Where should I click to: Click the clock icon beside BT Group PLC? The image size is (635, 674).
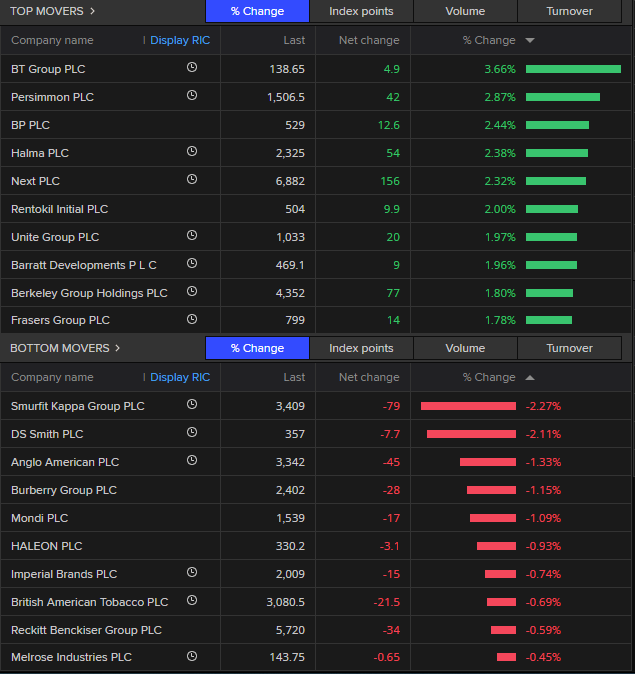[192, 67]
